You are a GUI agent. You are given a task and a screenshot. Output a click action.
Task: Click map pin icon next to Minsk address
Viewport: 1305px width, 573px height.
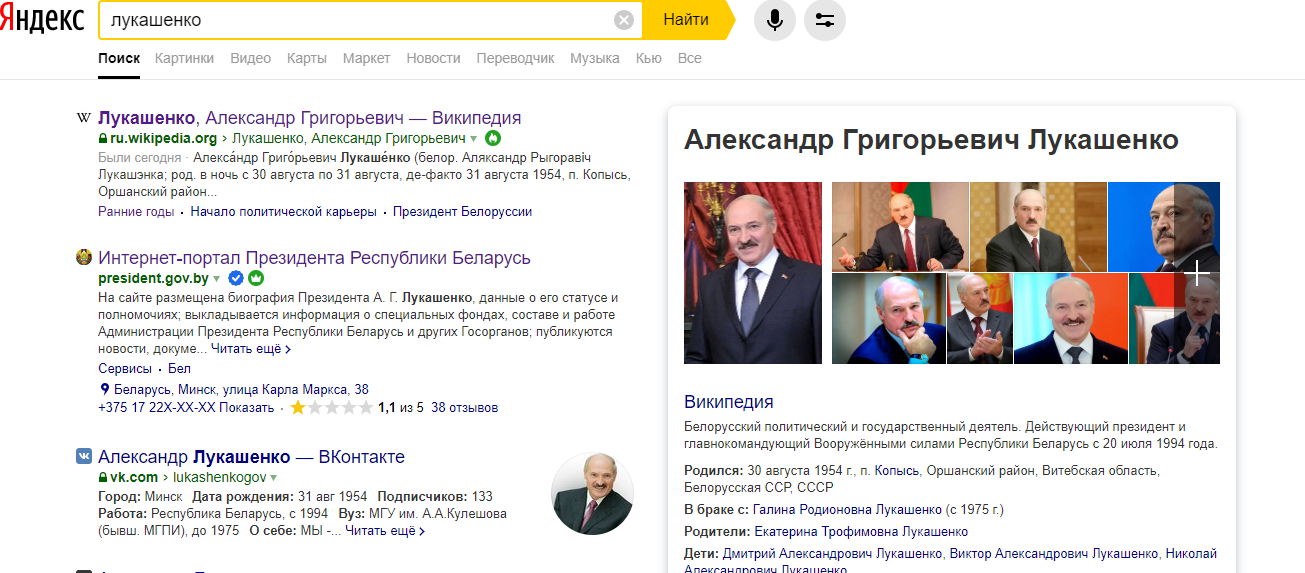pos(104,389)
